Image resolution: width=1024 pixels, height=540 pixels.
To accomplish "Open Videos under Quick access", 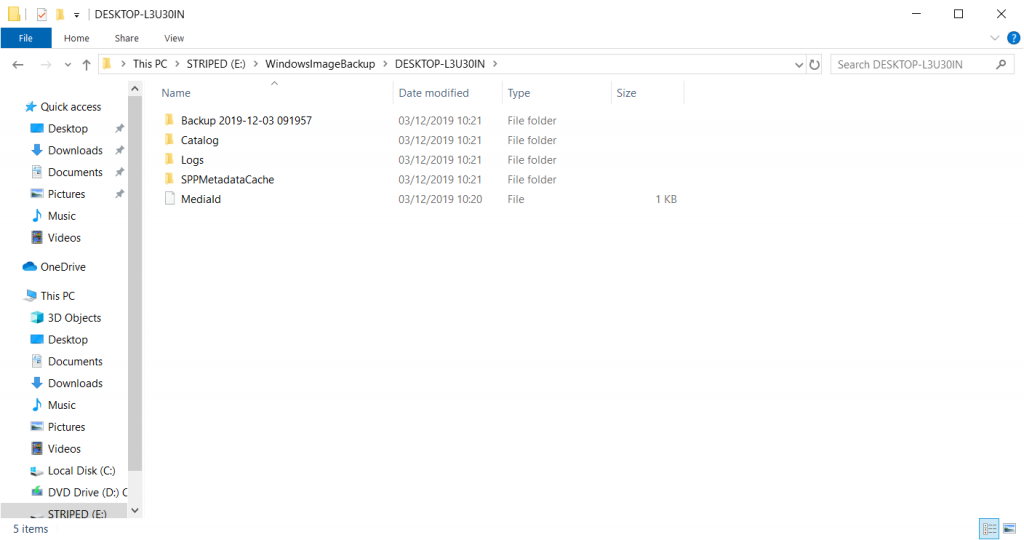I will (x=64, y=238).
